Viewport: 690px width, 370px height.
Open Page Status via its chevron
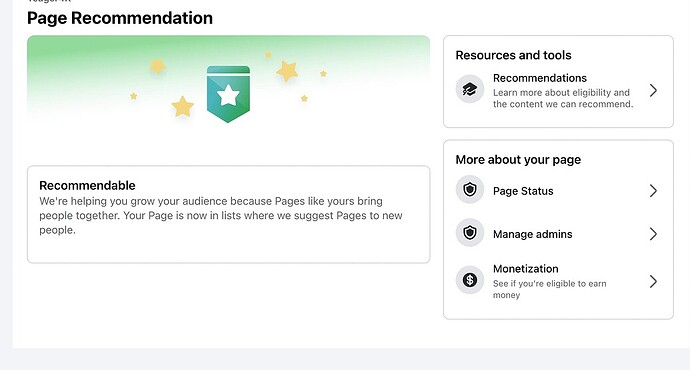[653, 190]
